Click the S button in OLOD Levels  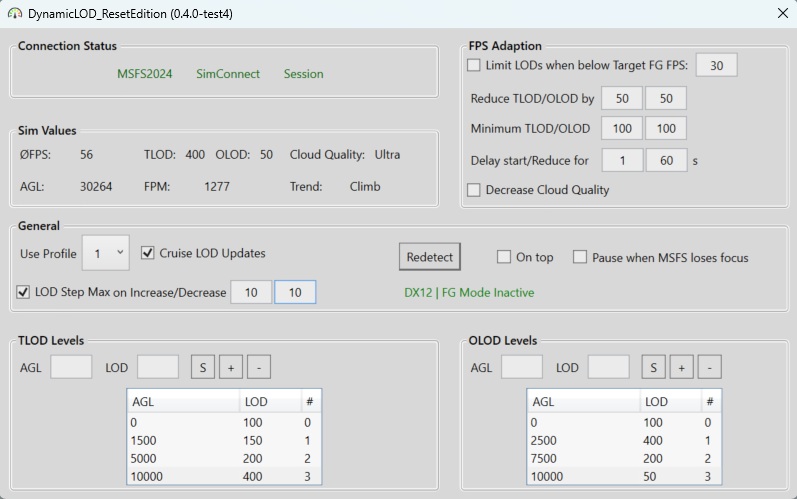(x=654, y=367)
